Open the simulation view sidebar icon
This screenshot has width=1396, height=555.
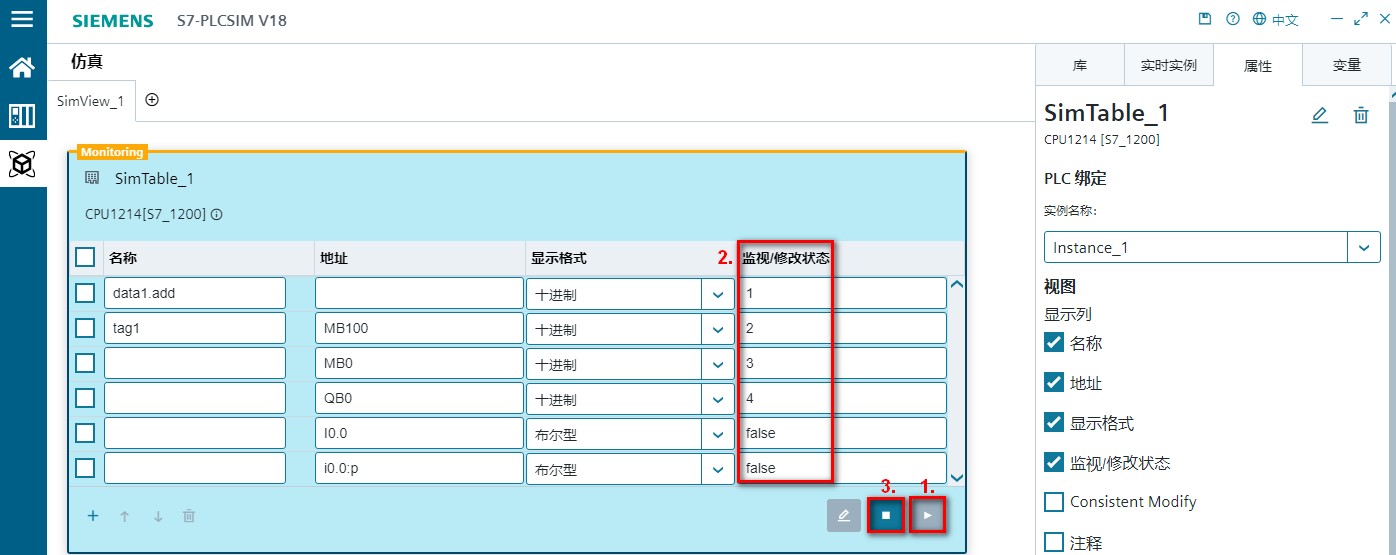point(22,163)
